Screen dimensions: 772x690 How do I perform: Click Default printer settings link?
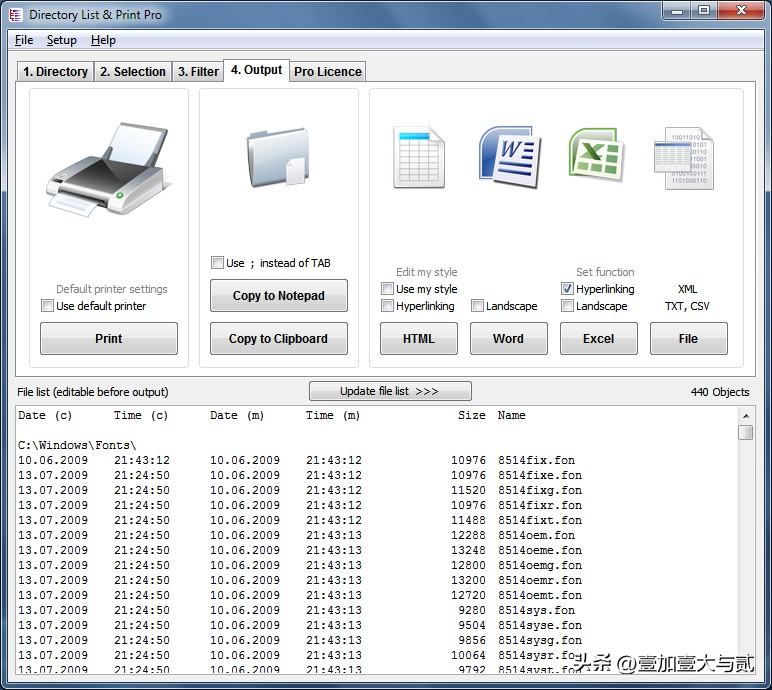coord(112,289)
